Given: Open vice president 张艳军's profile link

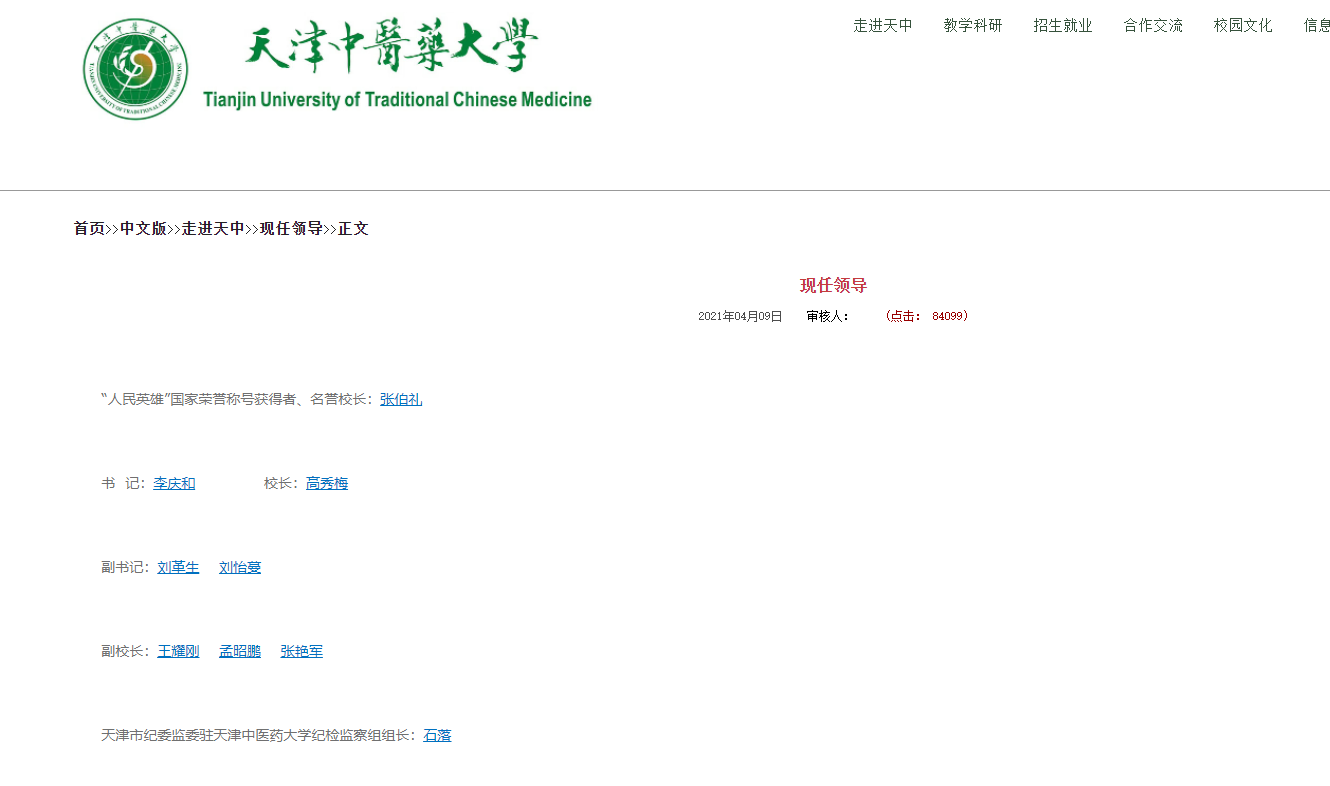Looking at the screenshot, I should [301, 652].
